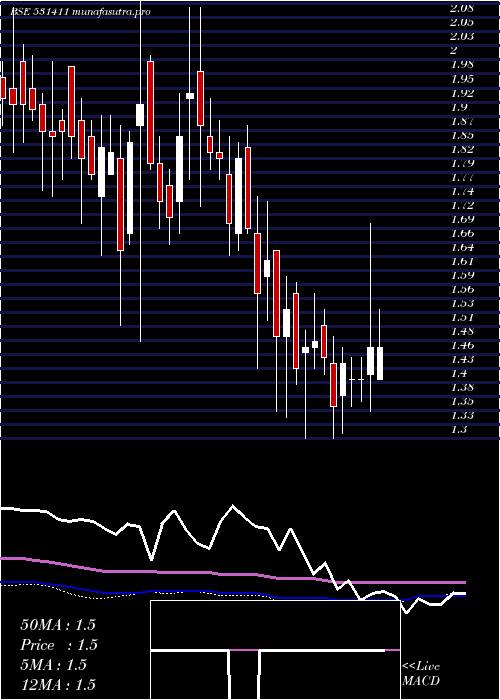Click the <<Live MACD label
500x700 pixels.
[x=421, y=674]
